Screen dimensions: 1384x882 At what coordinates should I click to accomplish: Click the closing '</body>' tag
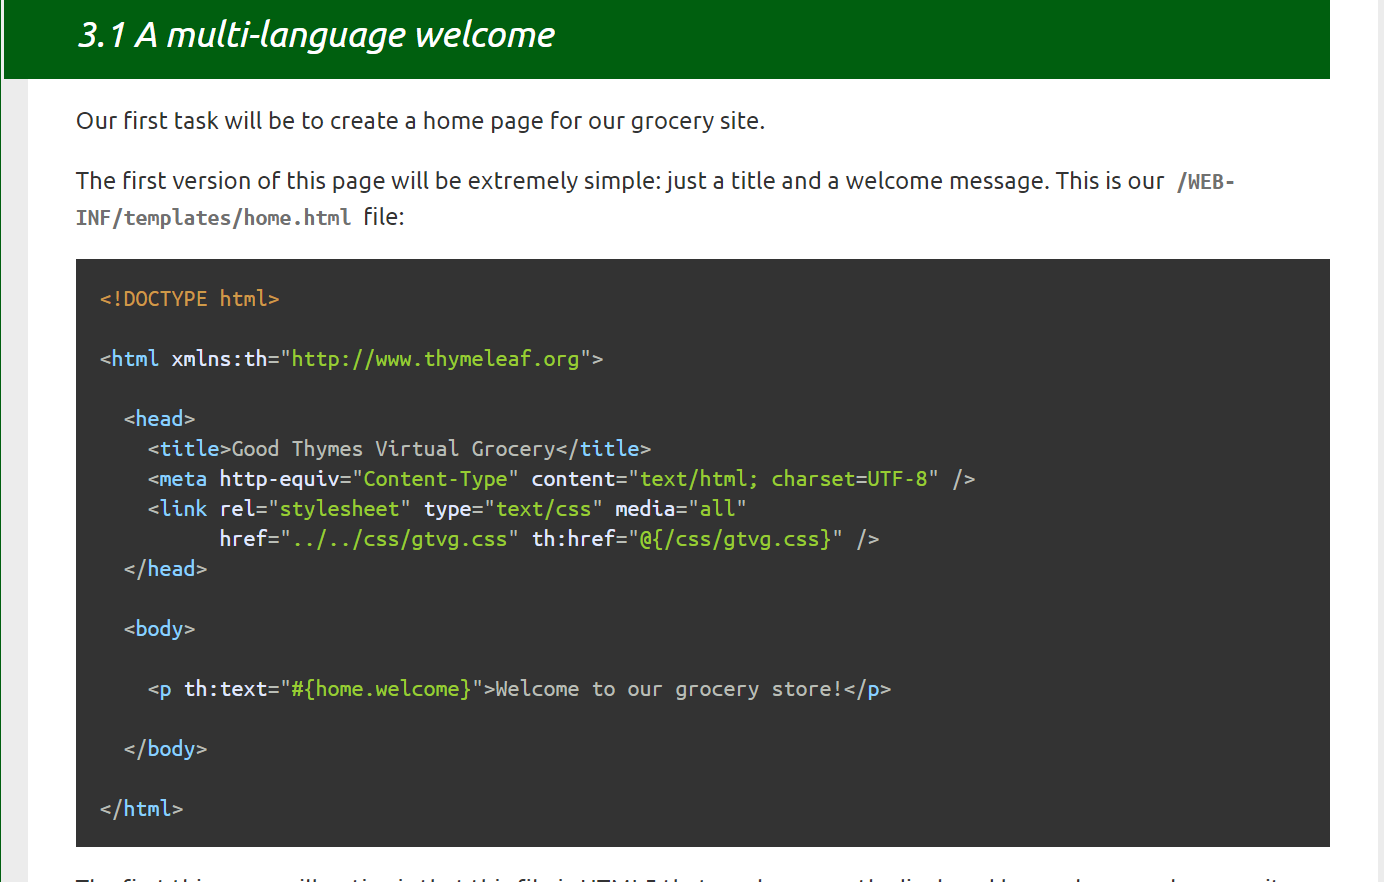tap(165, 749)
